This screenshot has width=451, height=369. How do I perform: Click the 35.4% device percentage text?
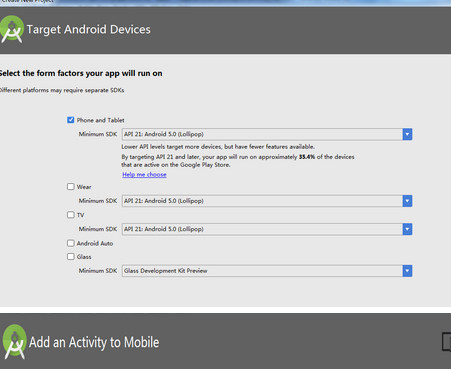(x=307, y=157)
